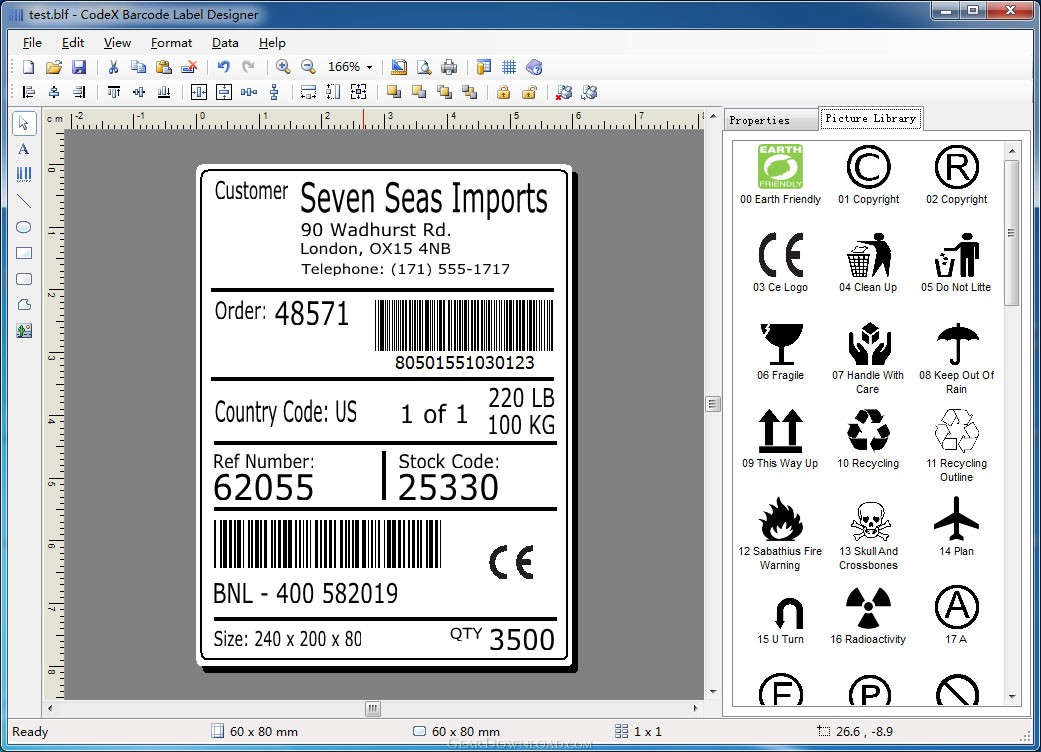Lock the selected object with closed padlock
The width and height of the screenshot is (1041, 752).
(x=504, y=92)
